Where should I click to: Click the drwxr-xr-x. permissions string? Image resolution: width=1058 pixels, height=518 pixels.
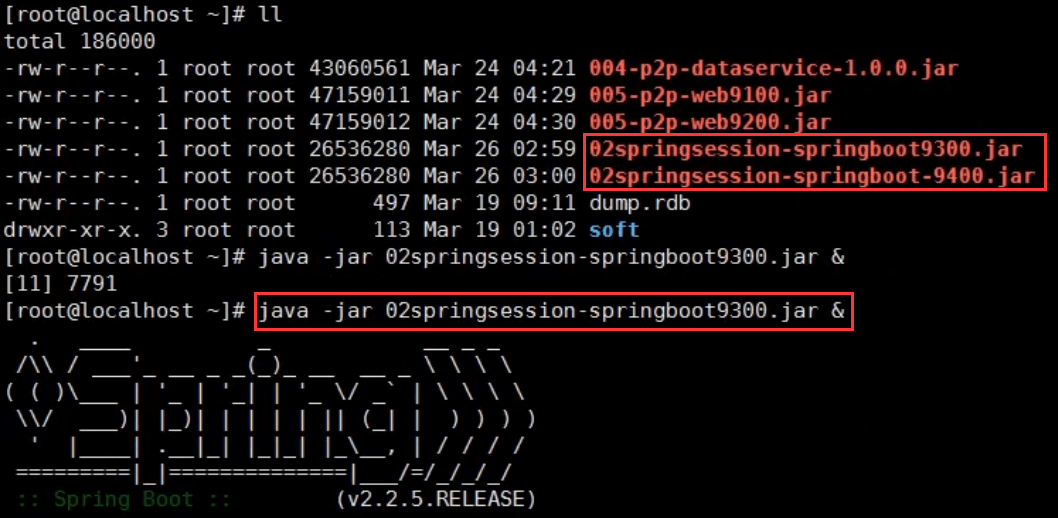tap(74, 230)
